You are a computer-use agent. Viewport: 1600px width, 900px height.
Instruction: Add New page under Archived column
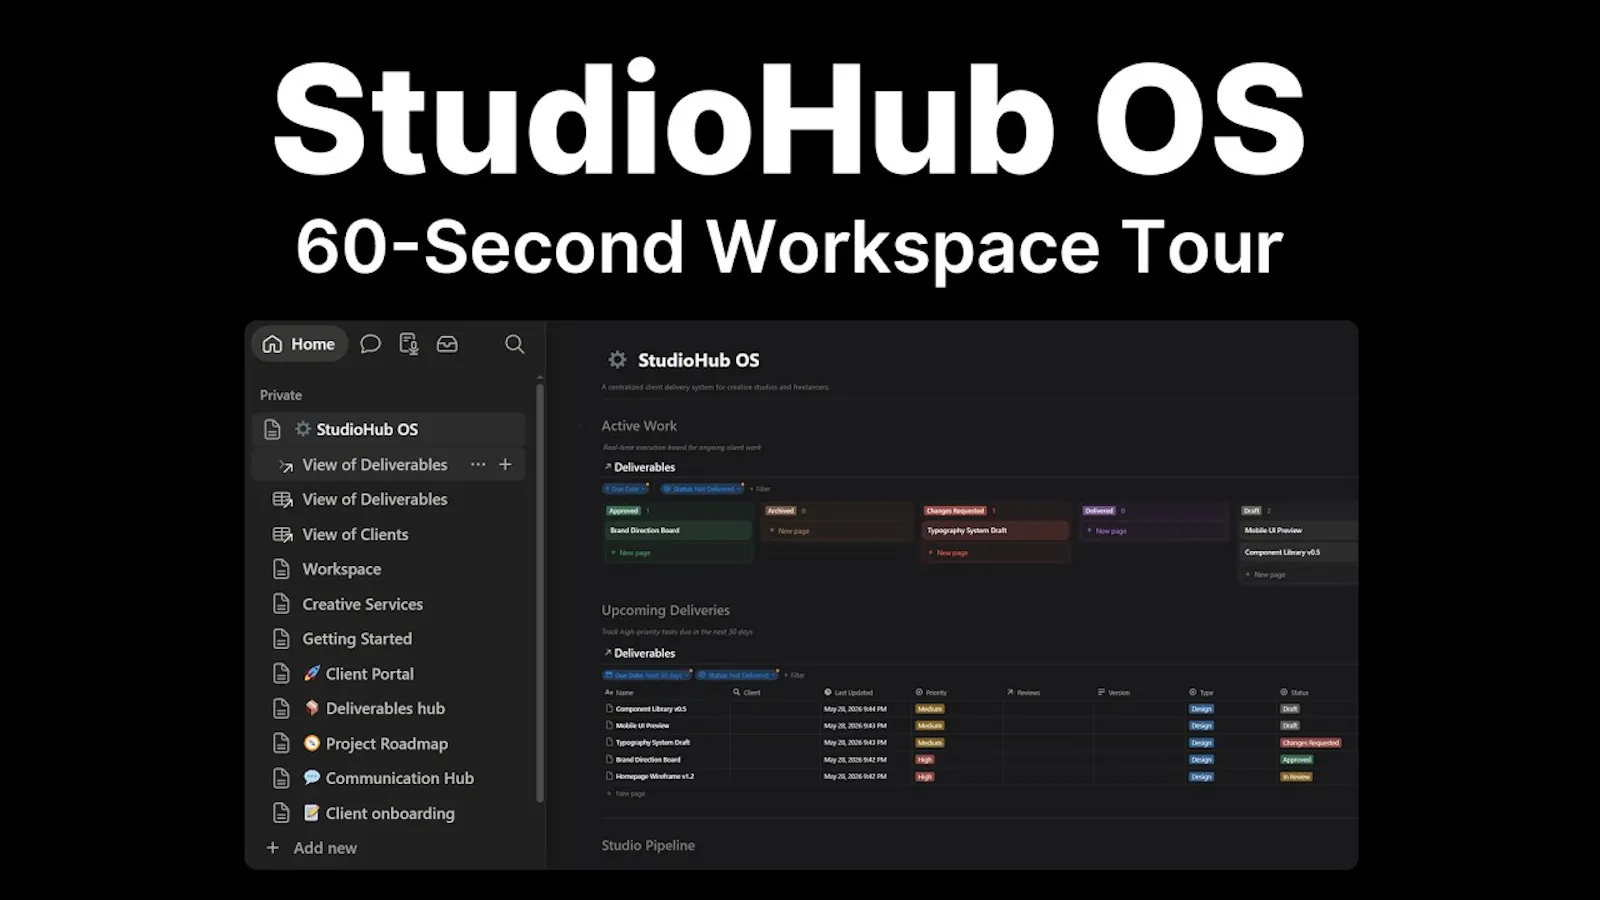(x=790, y=531)
